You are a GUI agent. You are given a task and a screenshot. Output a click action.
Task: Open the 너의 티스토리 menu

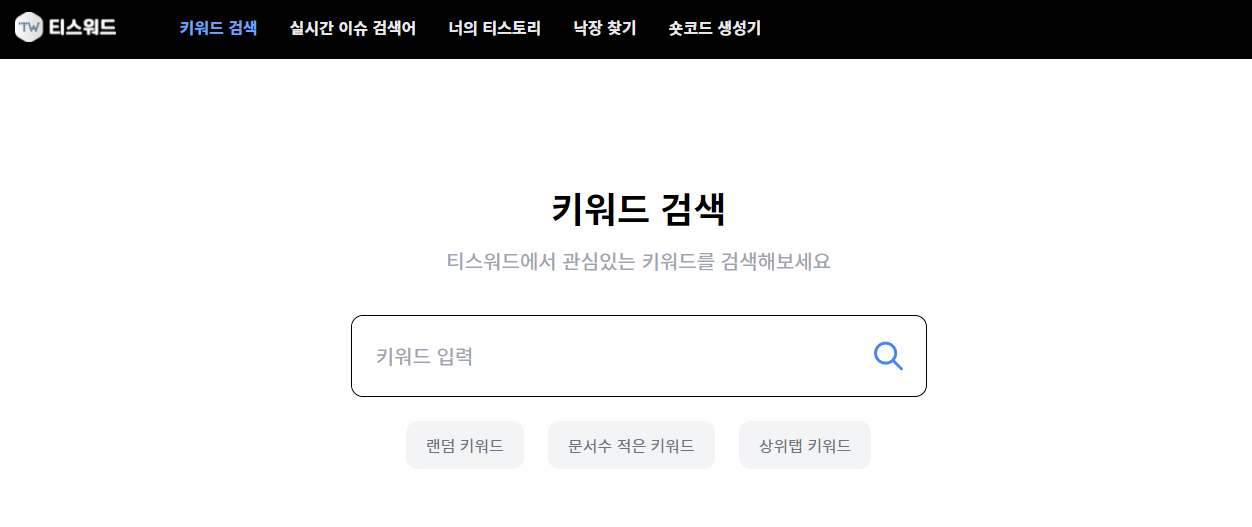point(495,29)
